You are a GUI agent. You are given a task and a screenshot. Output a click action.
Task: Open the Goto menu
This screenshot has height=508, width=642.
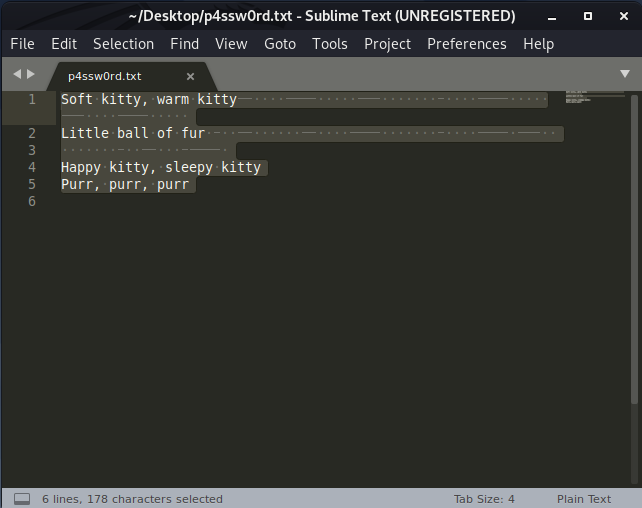(280, 44)
